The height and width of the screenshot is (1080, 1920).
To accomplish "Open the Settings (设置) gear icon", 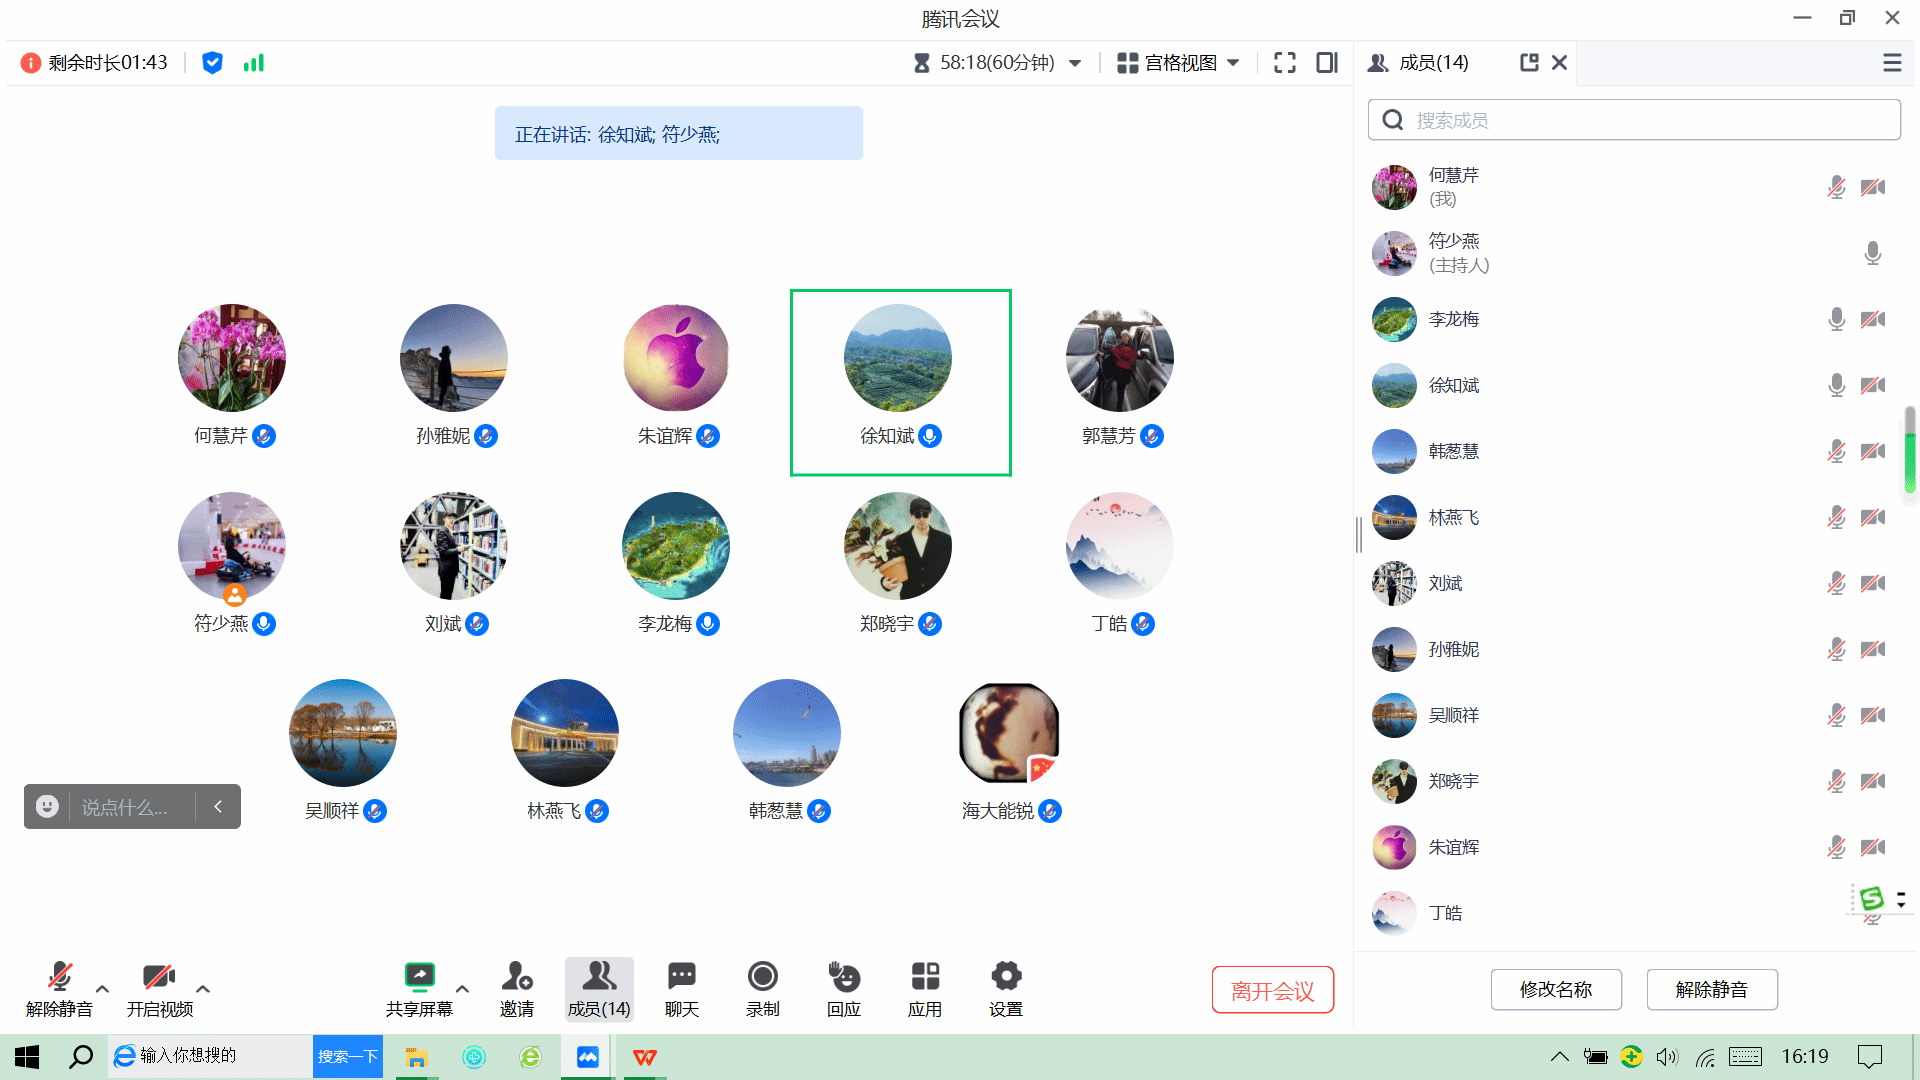I will tap(1005, 976).
